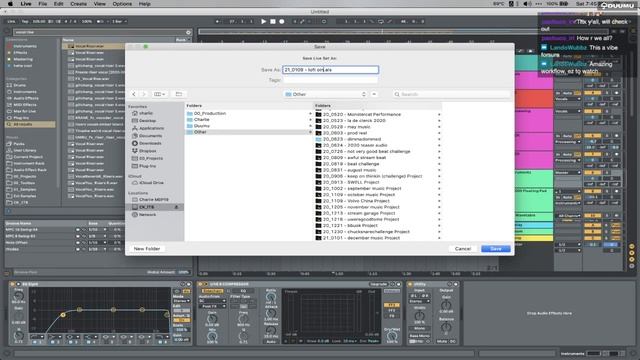
Task: Open the Help menu
Action: click(144, 4)
